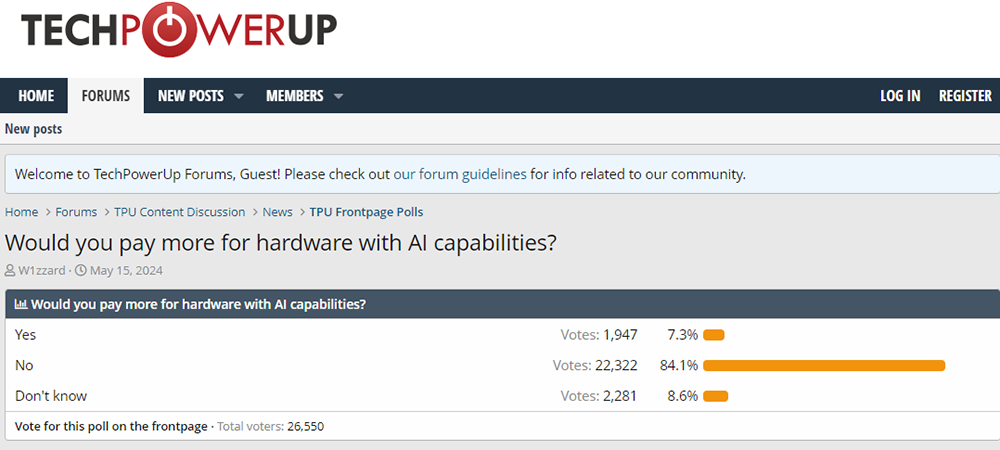Click the TechPowerUp logo
This screenshot has height=450, width=1000.
click(178, 31)
